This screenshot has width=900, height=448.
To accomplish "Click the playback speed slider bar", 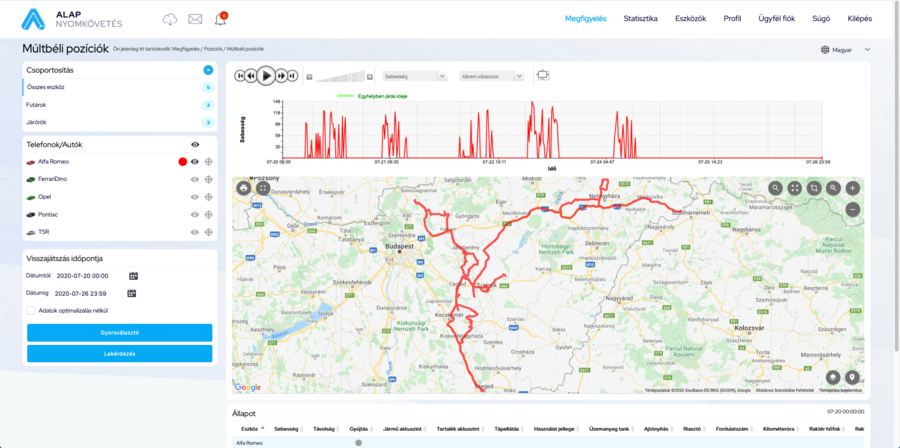I will 345,76.
